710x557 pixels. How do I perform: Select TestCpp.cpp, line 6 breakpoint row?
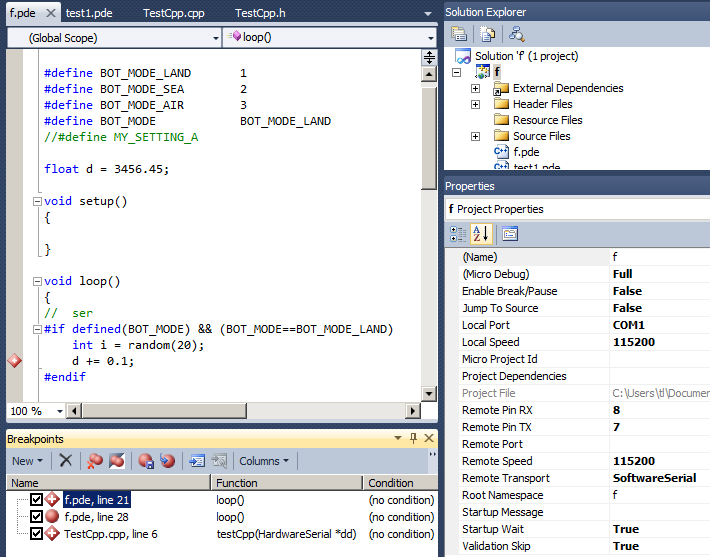click(222, 534)
